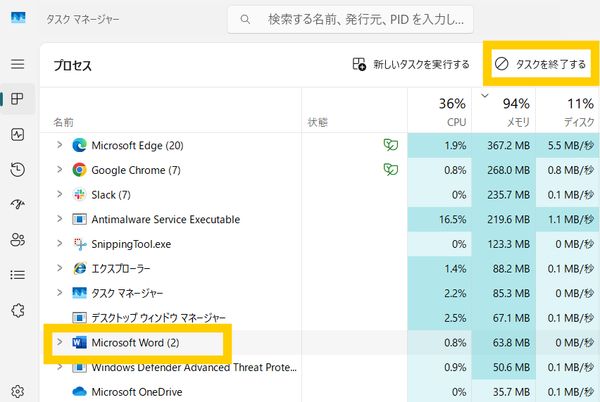Click the Microsoft Word app icon
Viewport: 600px width, 402px height.
(79, 342)
